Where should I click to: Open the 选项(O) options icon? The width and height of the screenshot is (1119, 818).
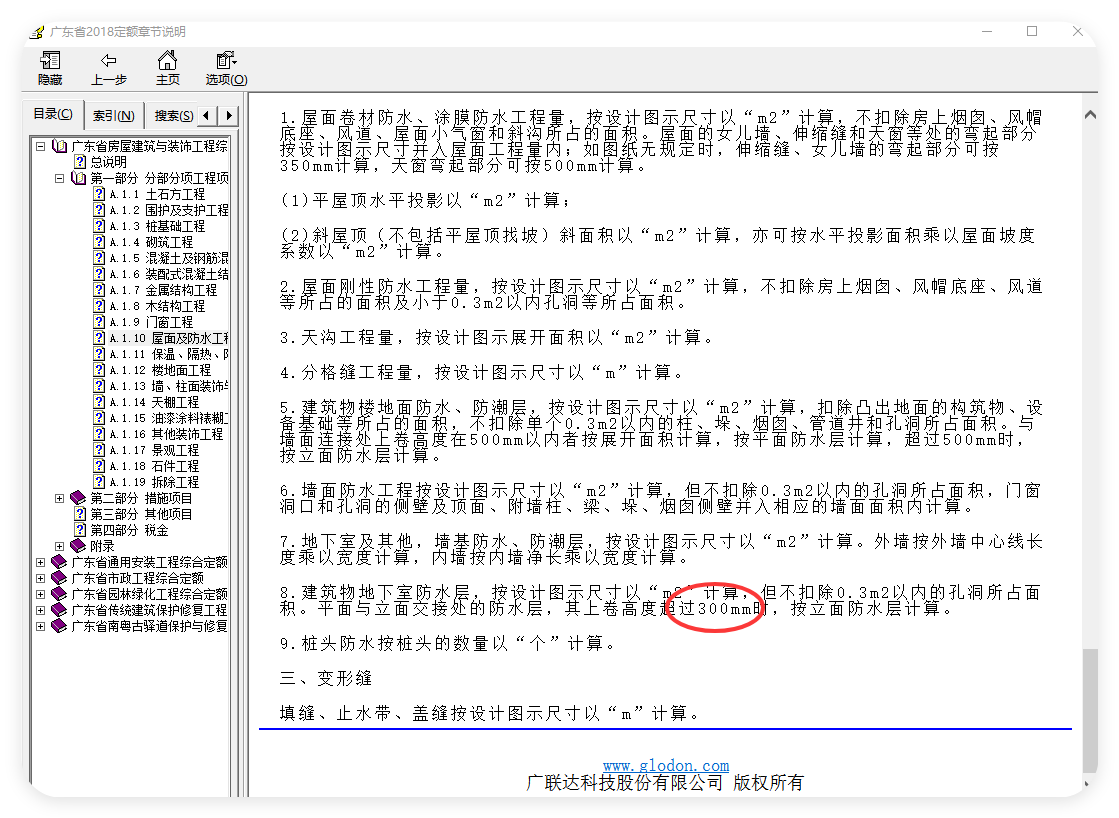[226, 60]
